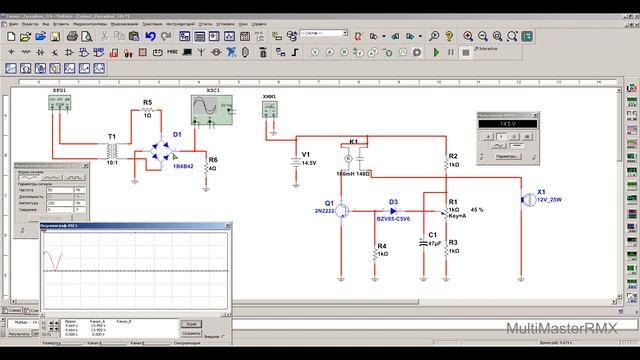Open the XSC1 oscilloscope instrument on schematic
Viewport: 640px width, 360px height.
point(212,109)
